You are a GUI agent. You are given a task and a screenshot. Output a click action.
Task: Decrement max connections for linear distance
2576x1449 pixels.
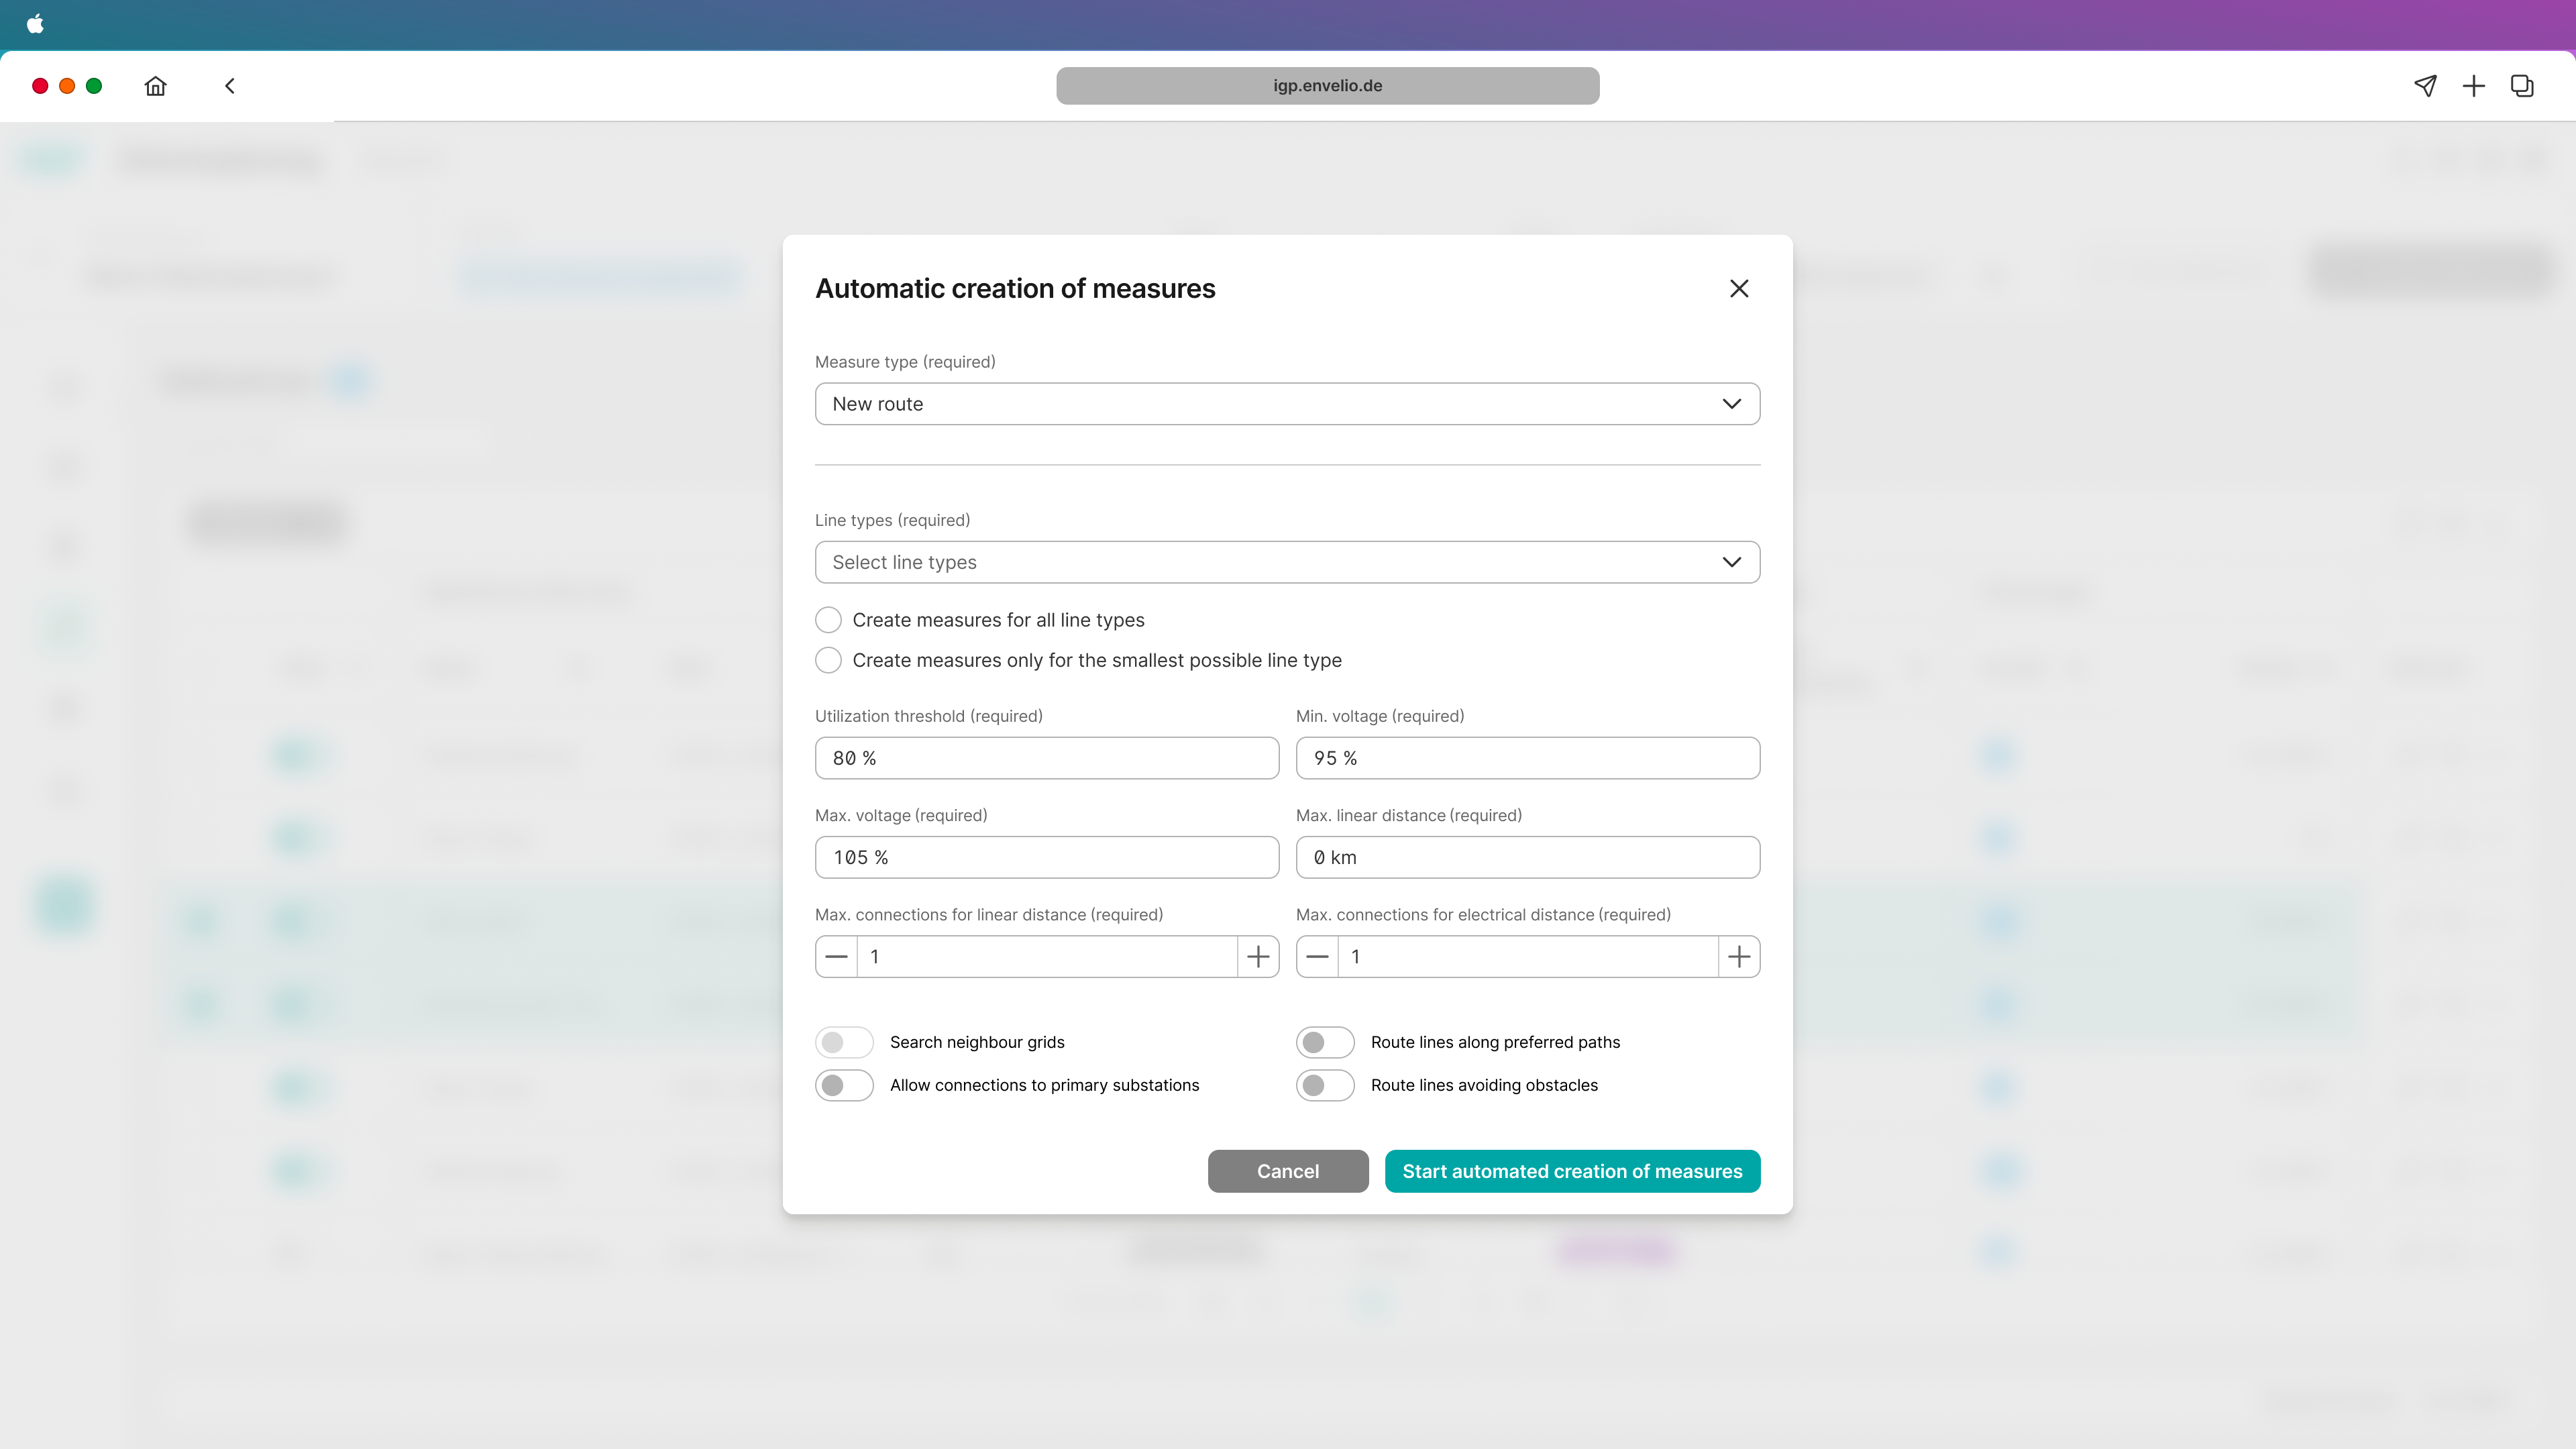tap(836, 956)
